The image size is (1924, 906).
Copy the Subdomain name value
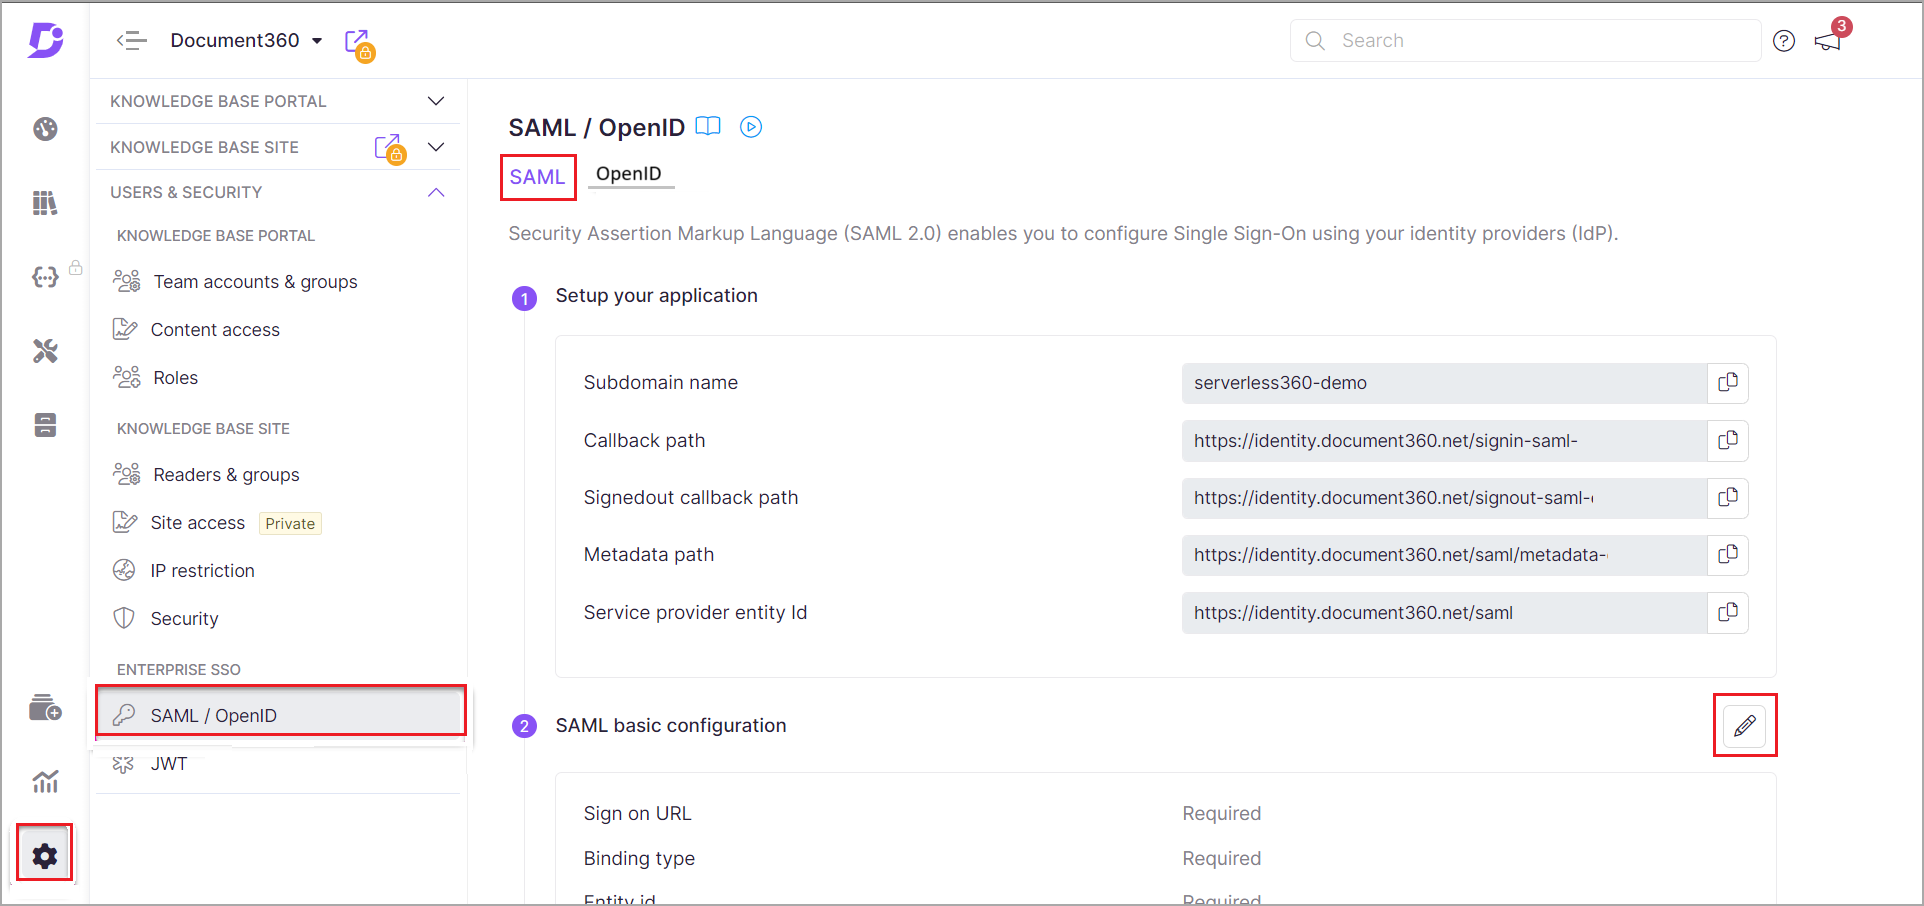(1727, 383)
